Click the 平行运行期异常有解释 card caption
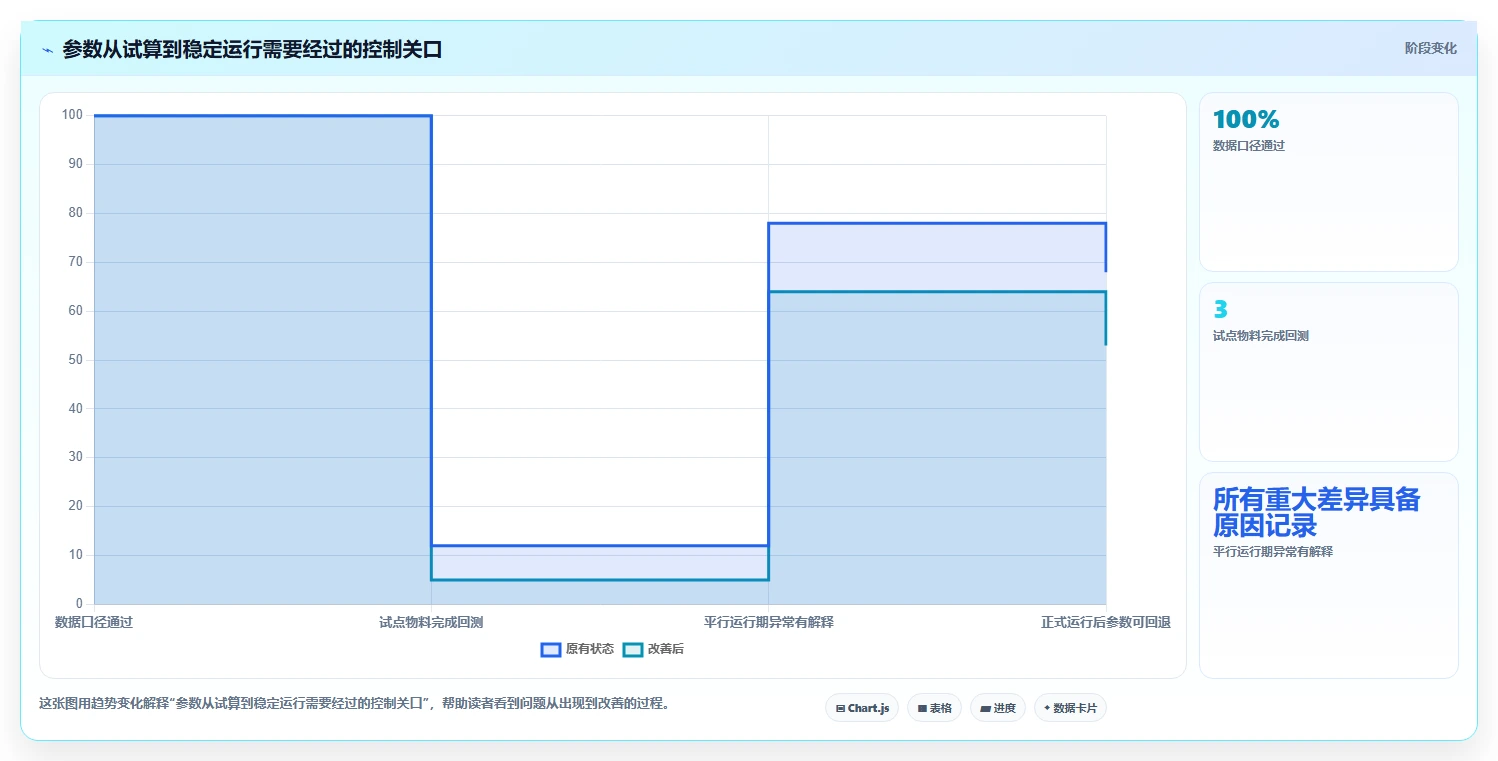The image size is (1498, 761). pyautogui.click(x=1272, y=552)
